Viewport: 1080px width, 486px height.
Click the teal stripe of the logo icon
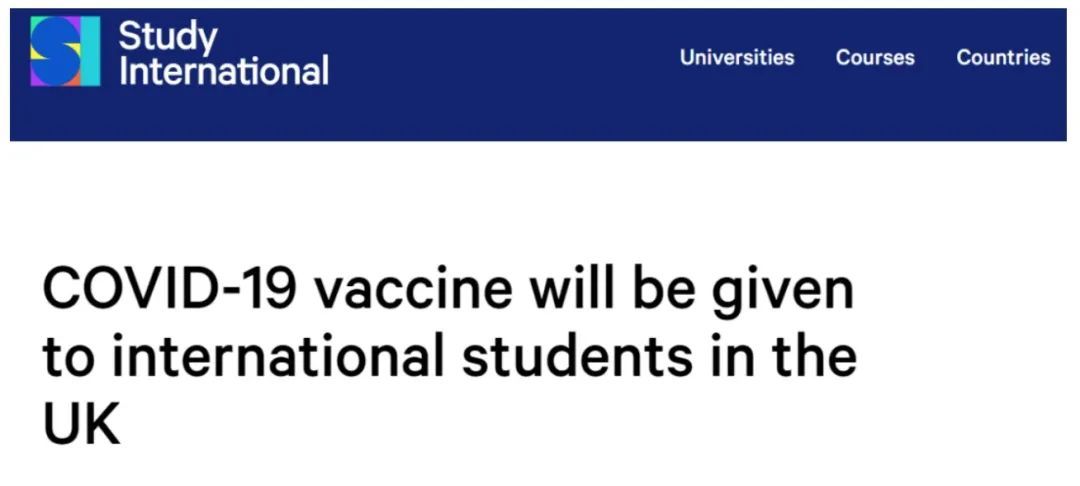tap(92, 51)
